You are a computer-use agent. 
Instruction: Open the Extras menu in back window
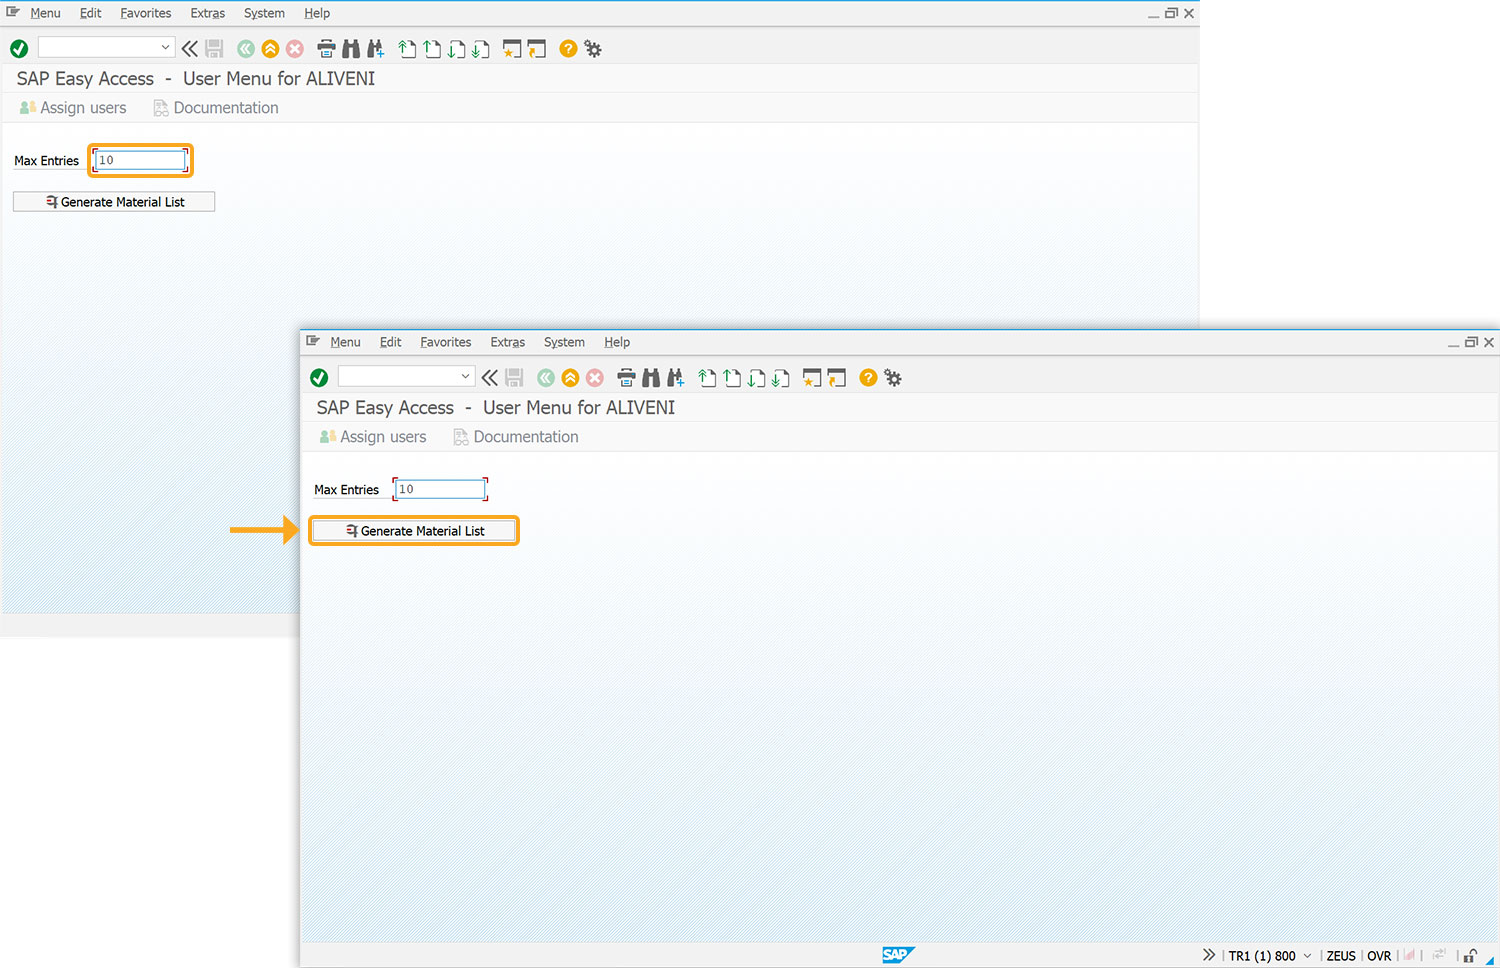[x=208, y=13]
